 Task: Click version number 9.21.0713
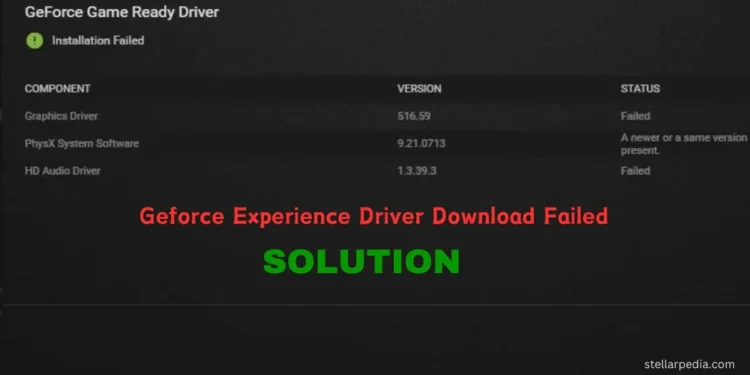421,143
